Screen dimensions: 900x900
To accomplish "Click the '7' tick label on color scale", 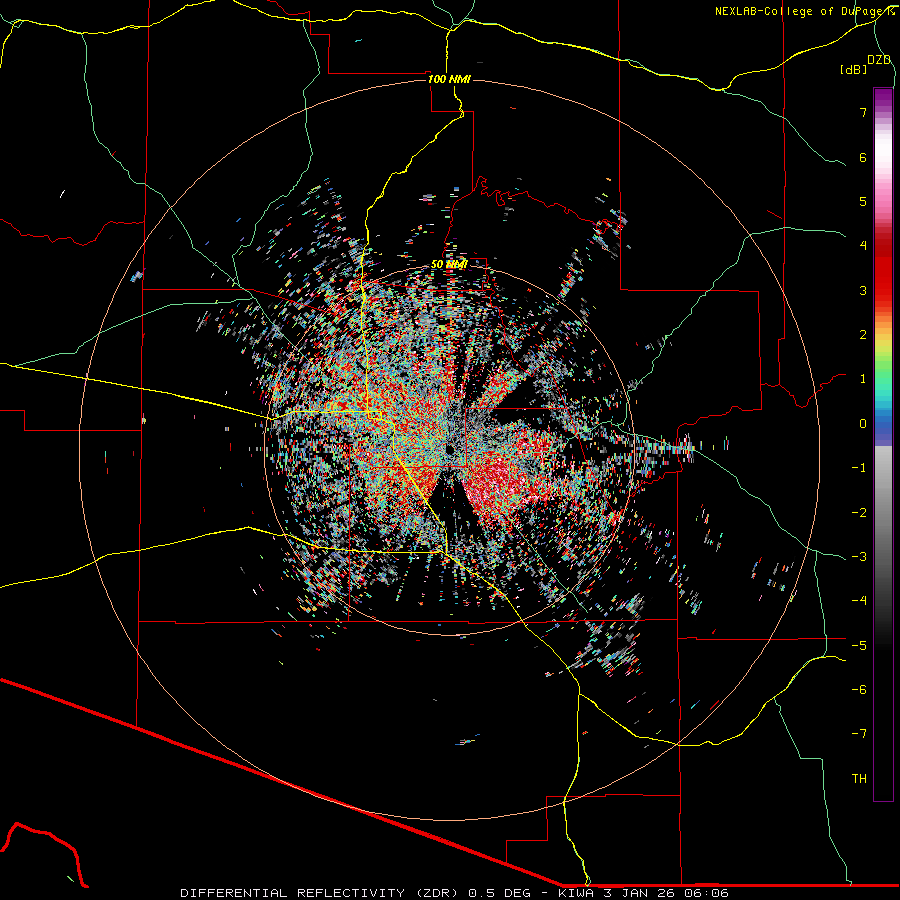I will tap(863, 112).
